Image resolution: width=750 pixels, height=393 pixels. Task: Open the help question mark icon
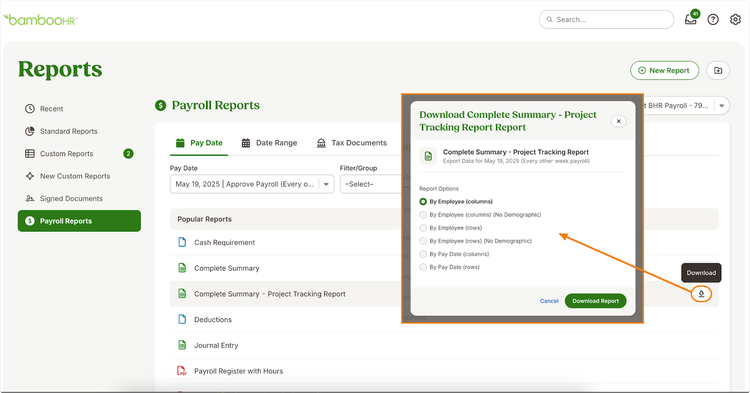[713, 20]
